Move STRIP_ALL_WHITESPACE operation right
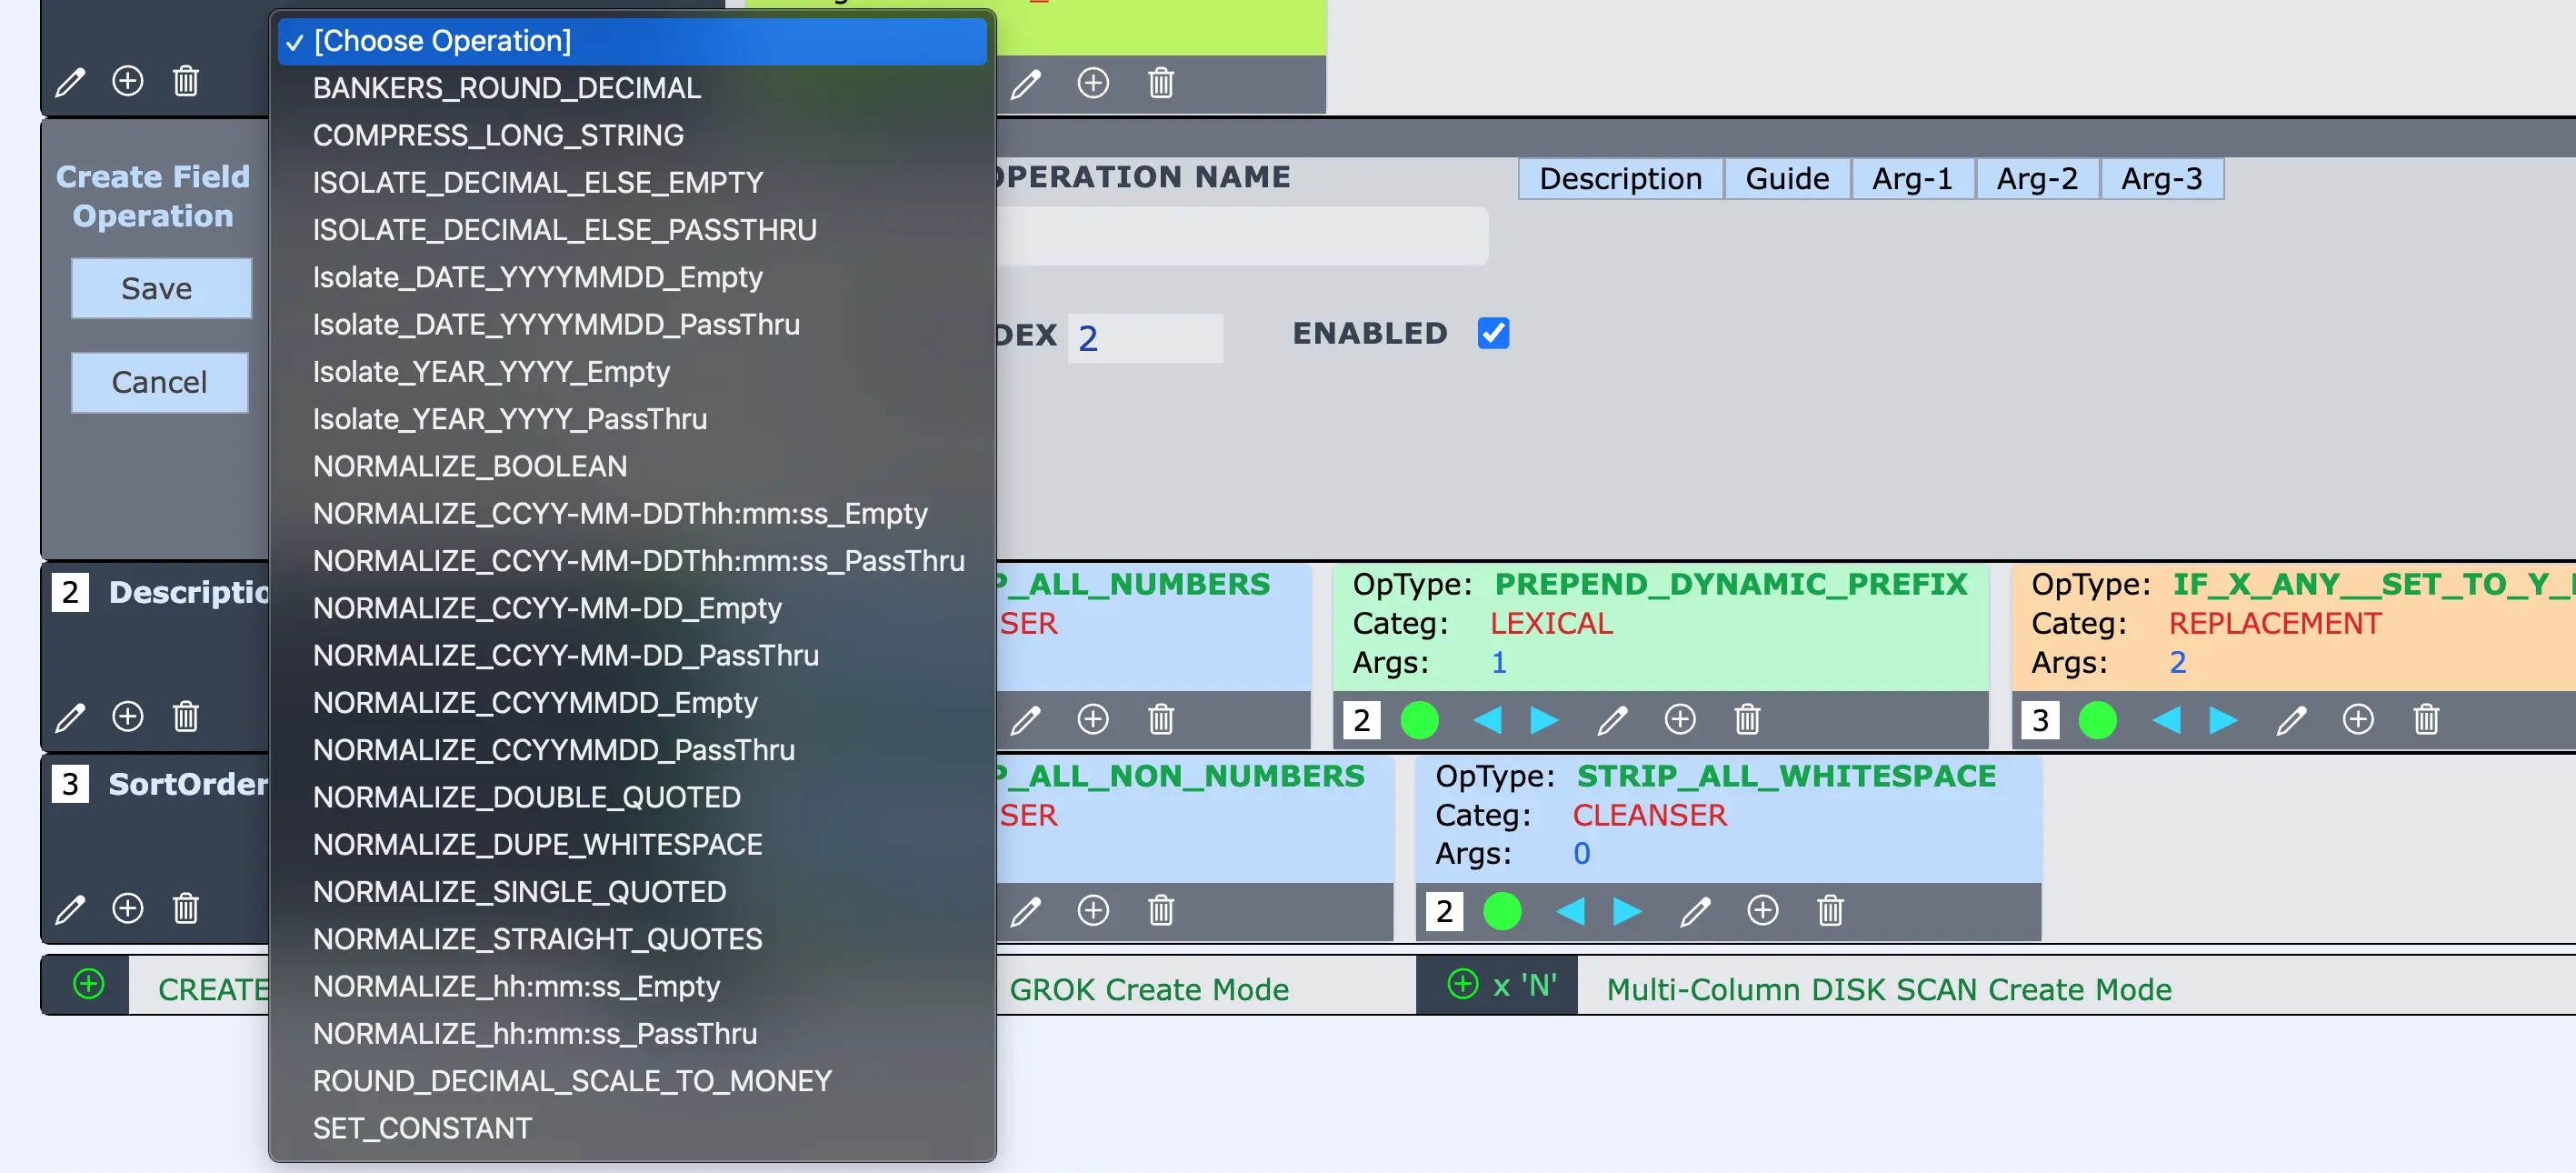Screen dimensions: 2576x1173 [x=1627, y=911]
